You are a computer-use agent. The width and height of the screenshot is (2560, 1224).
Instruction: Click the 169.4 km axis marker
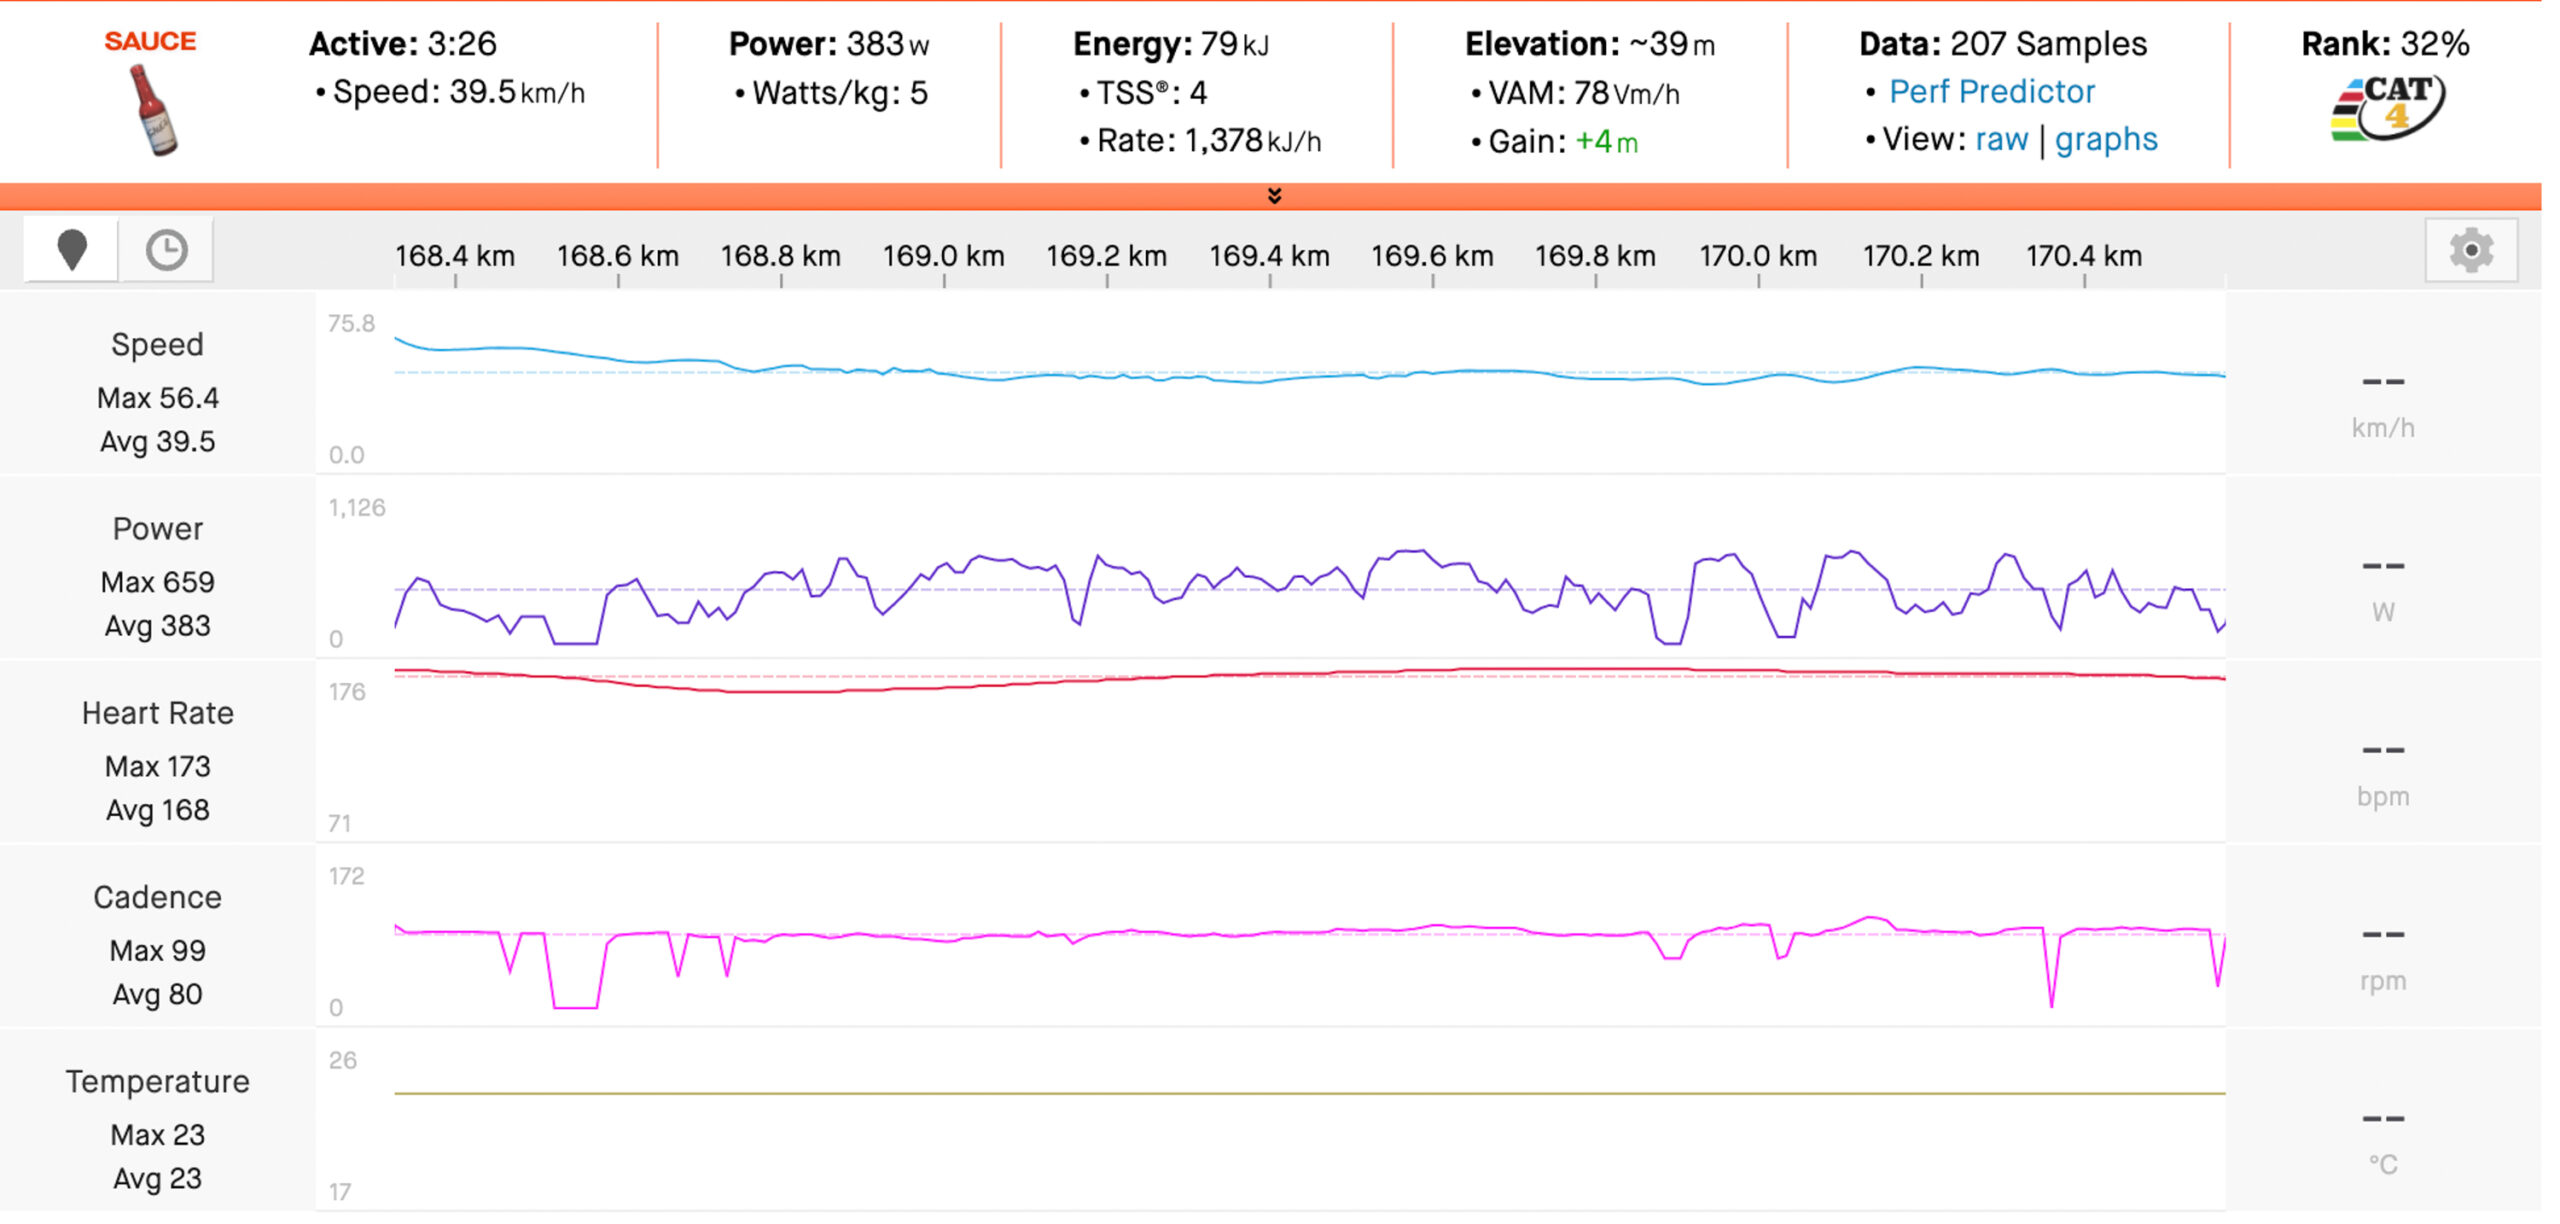[x=1269, y=256]
